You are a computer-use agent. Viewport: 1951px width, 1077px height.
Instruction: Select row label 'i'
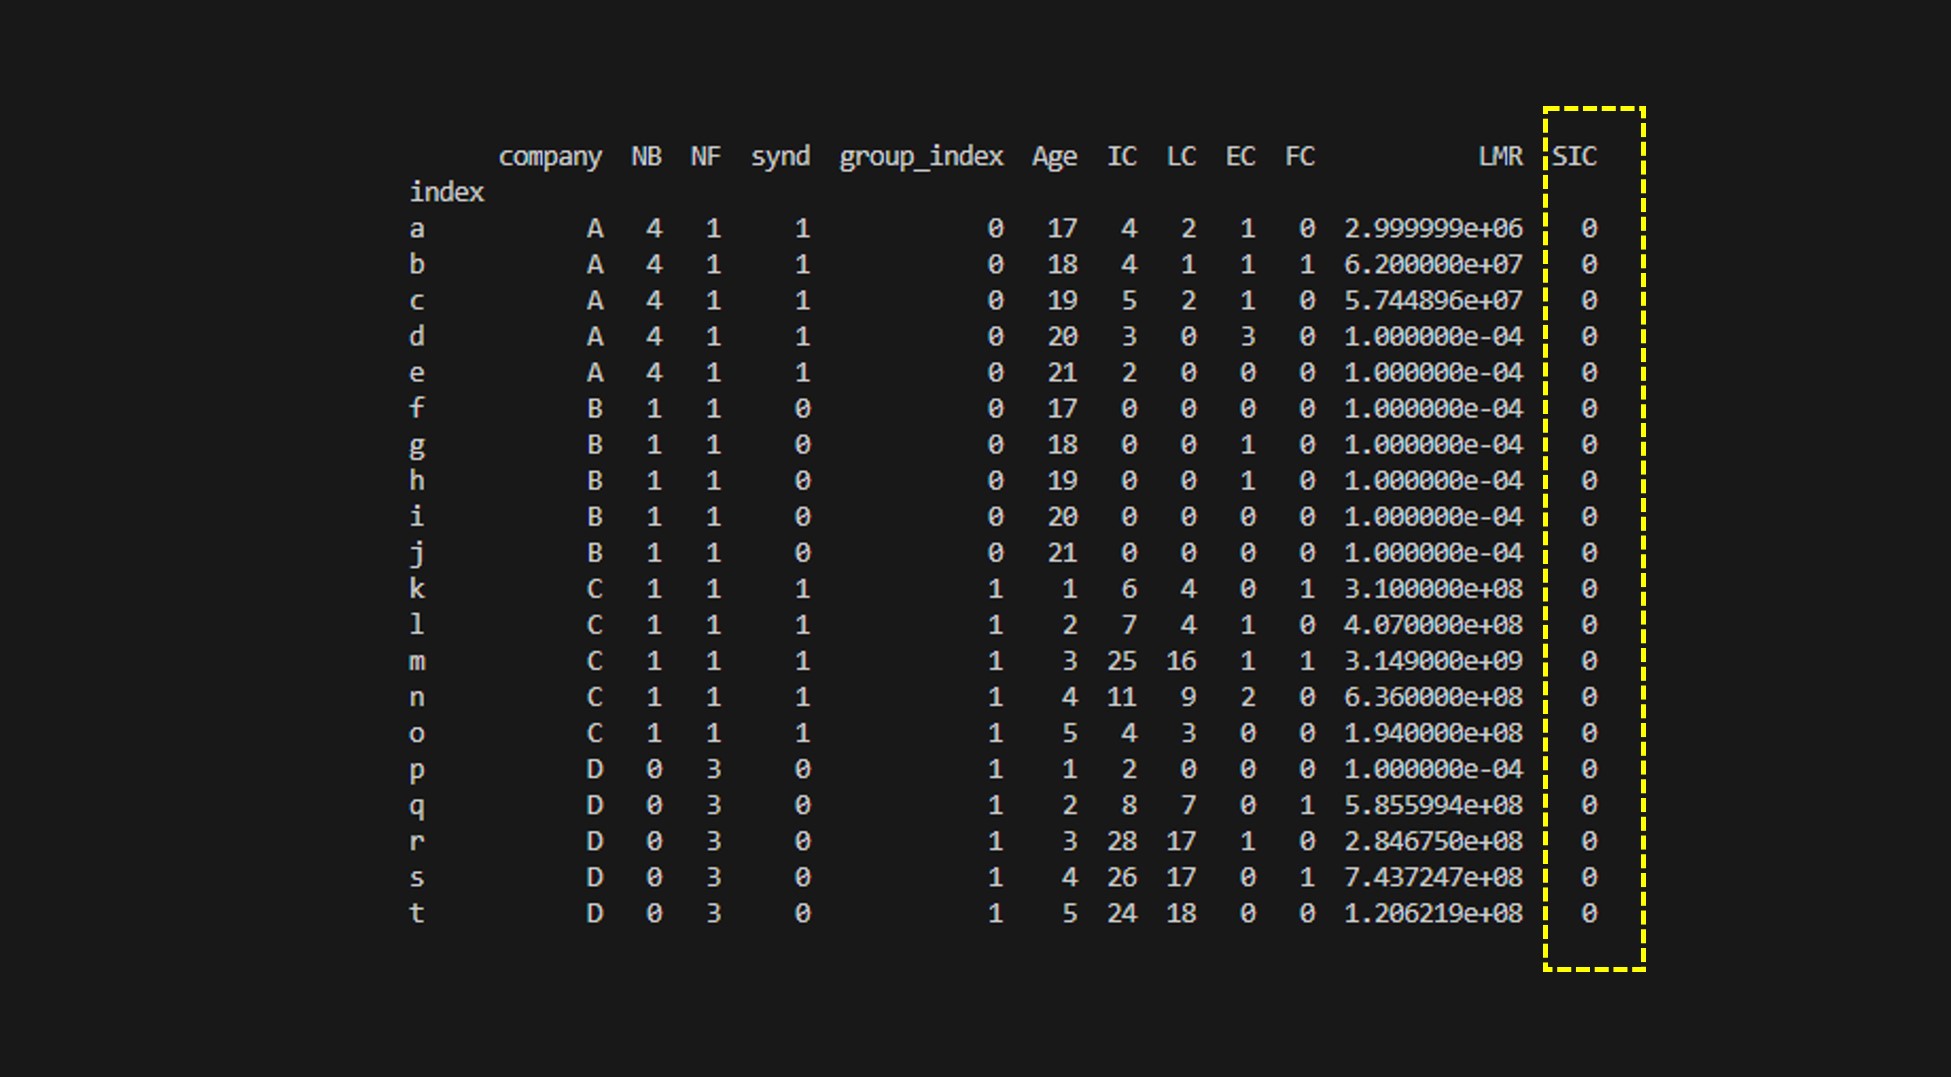click(x=417, y=517)
